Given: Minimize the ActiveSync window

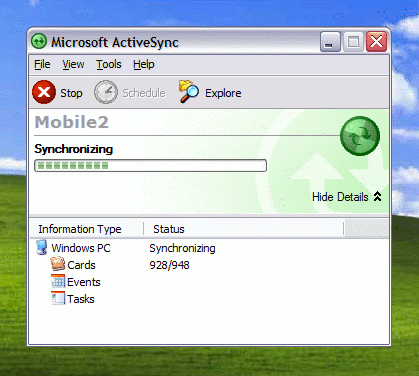Looking at the screenshot, I should (330, 42).
